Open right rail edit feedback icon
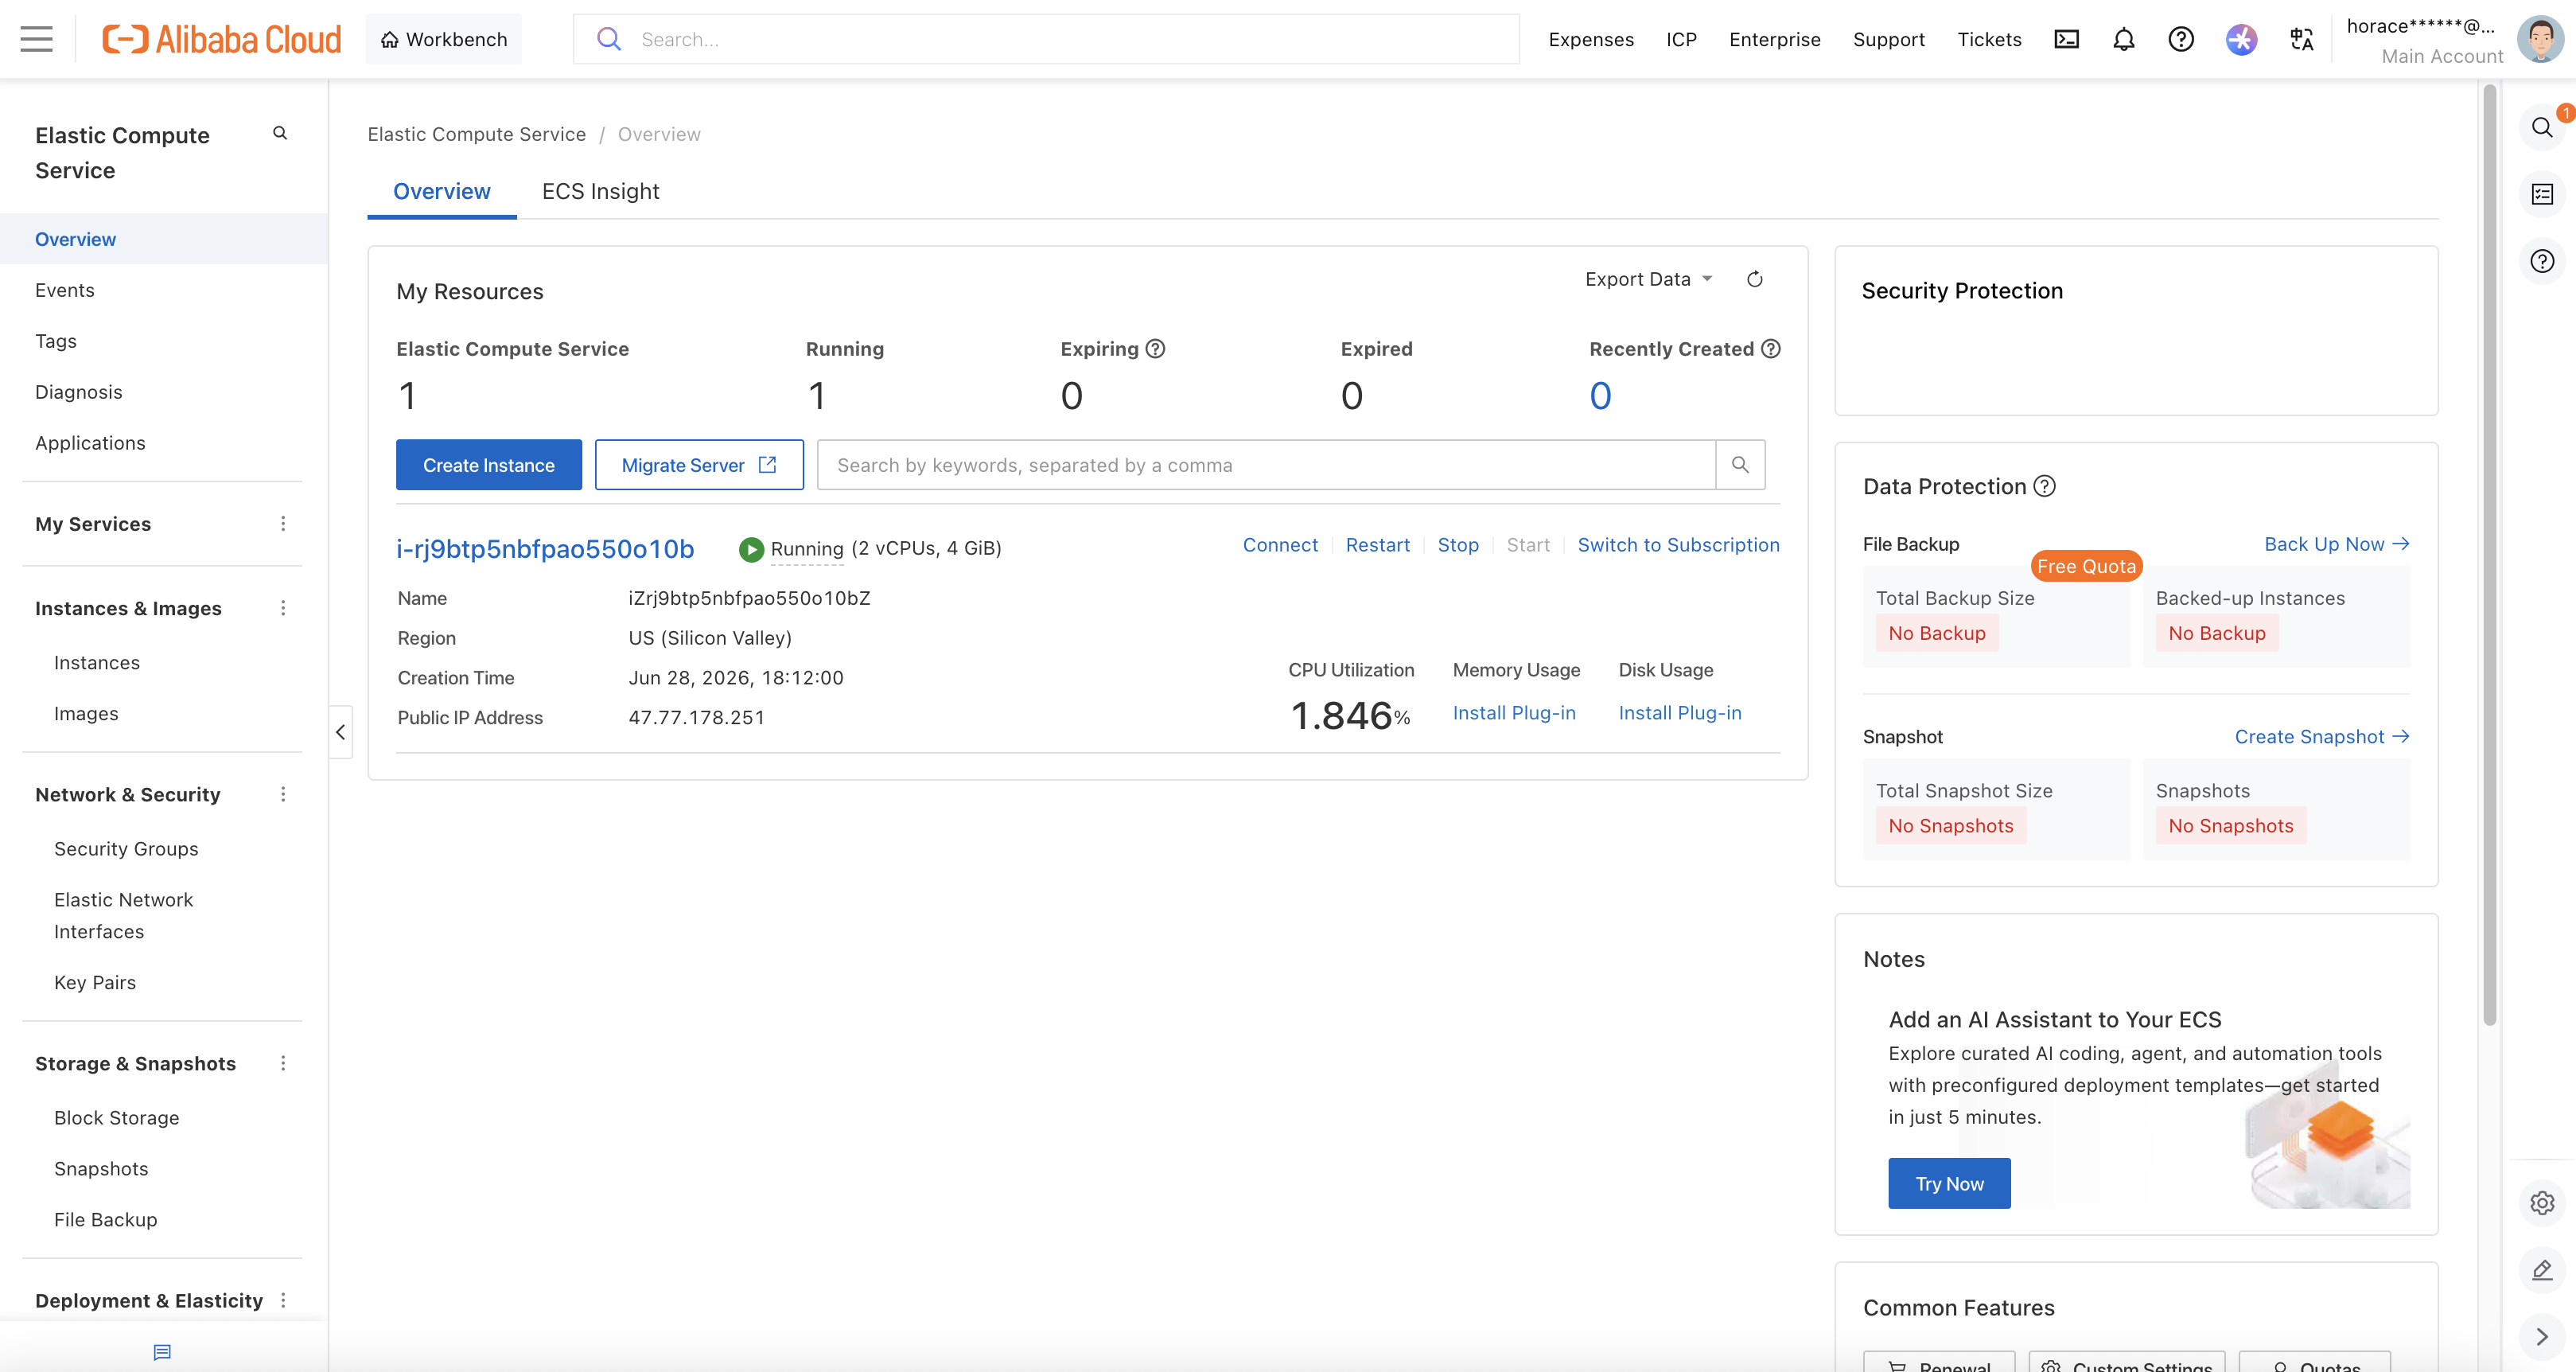The height and width of the screenshot is (1372, 2576). pyautogui.click(x=2542, y=1270)
